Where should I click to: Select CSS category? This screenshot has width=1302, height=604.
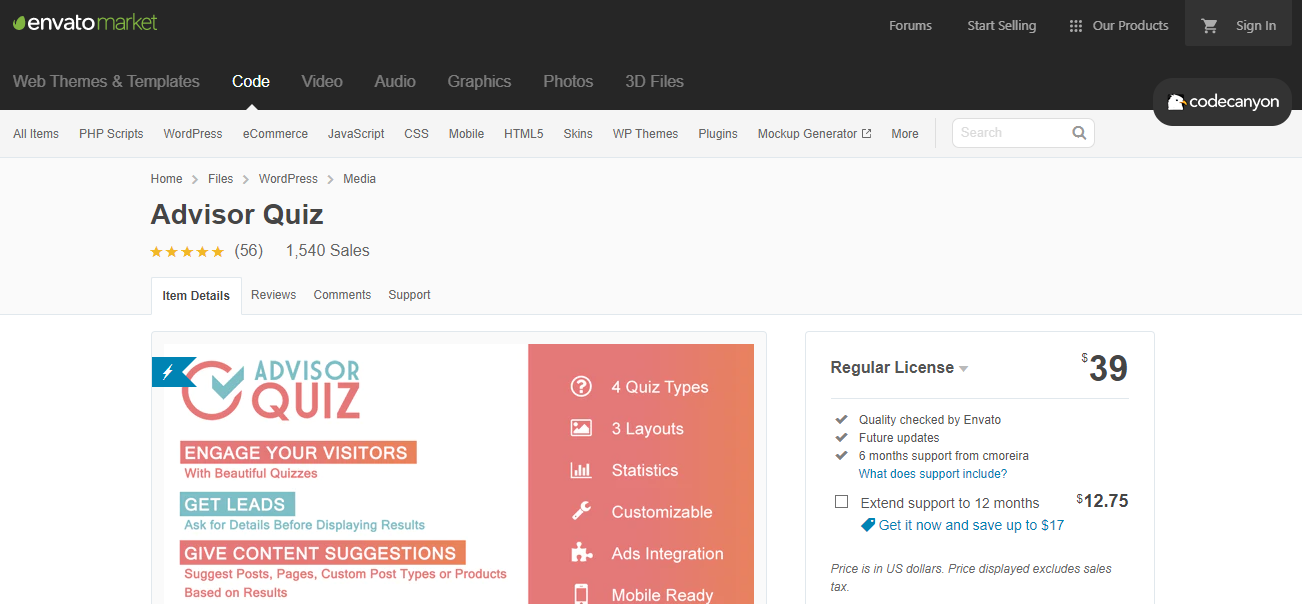[x=416, y=134]
